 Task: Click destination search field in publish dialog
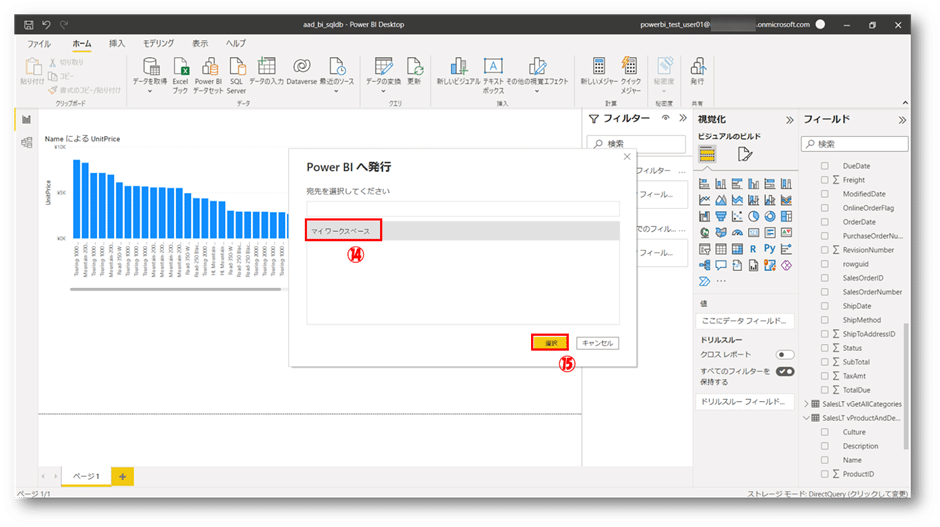[x=463, y=209]
